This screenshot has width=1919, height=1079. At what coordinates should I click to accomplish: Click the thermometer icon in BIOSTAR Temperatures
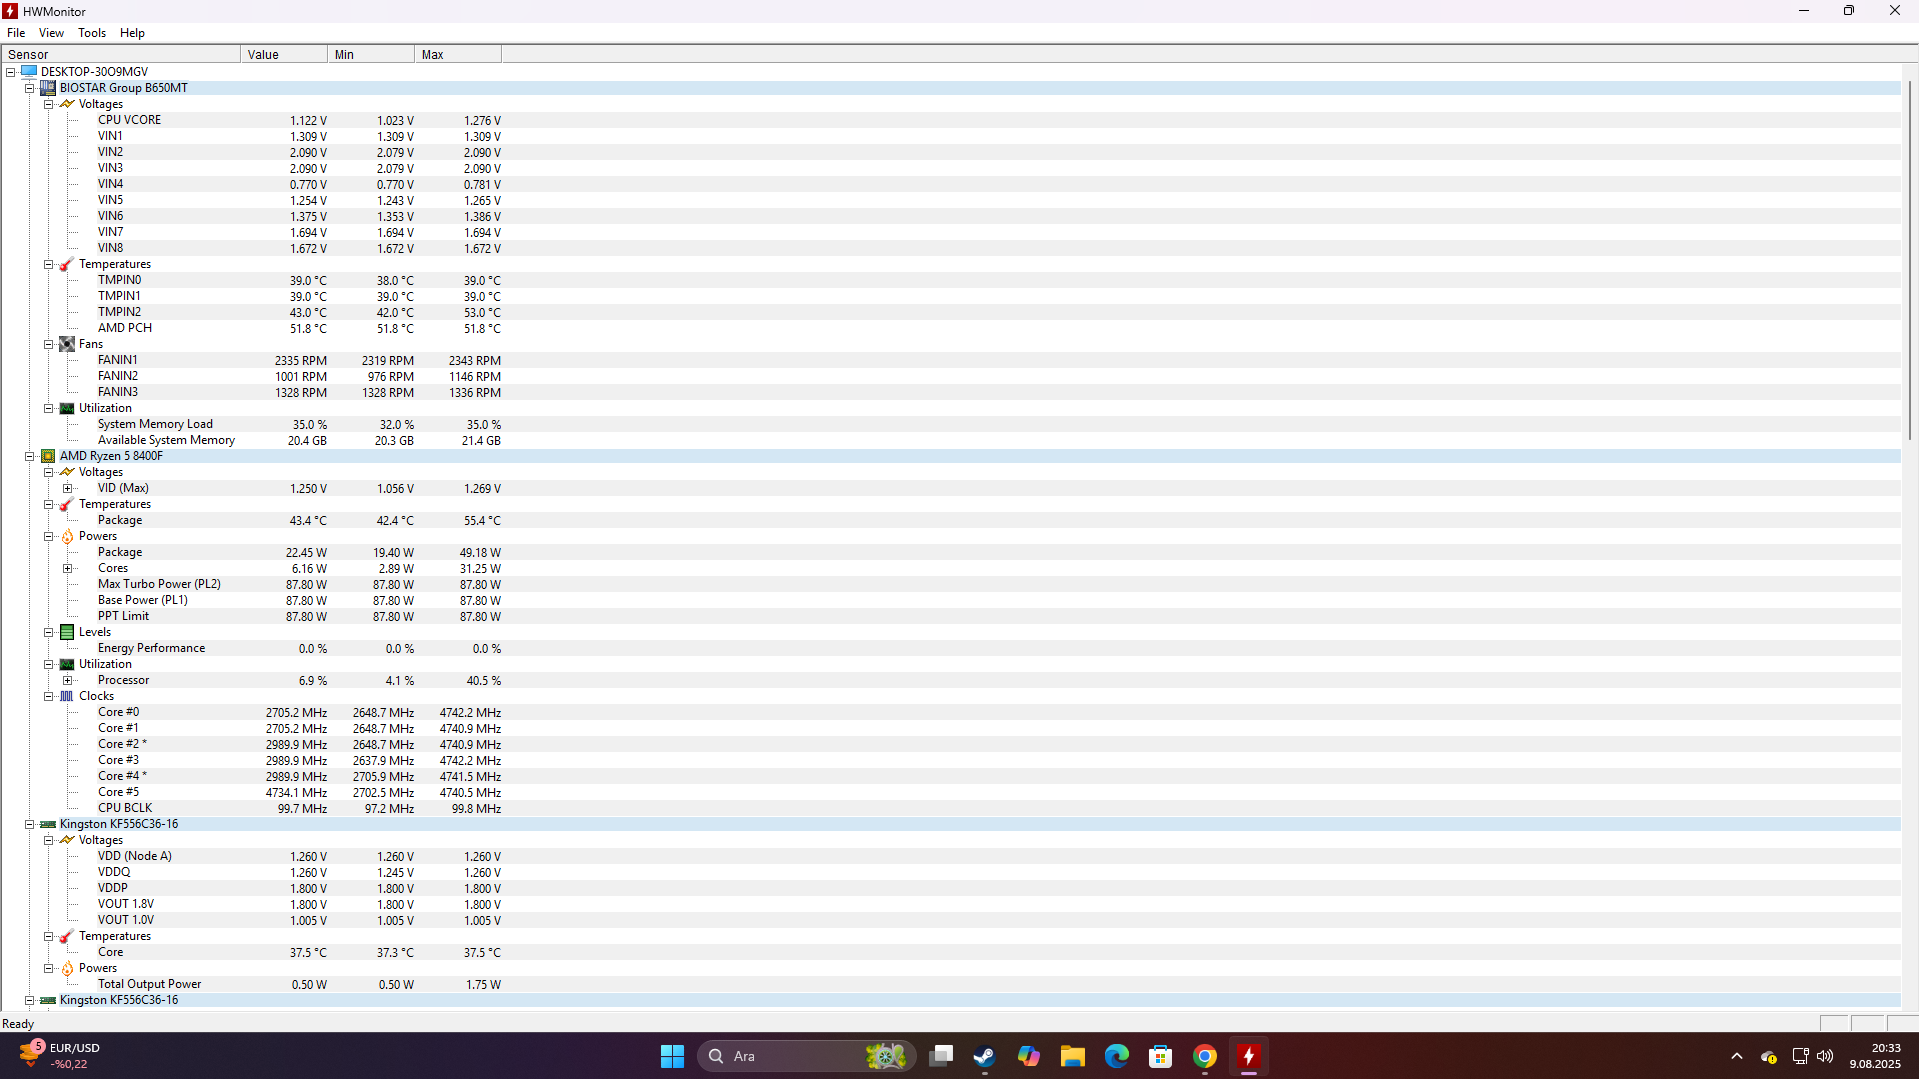coord(67,264)
